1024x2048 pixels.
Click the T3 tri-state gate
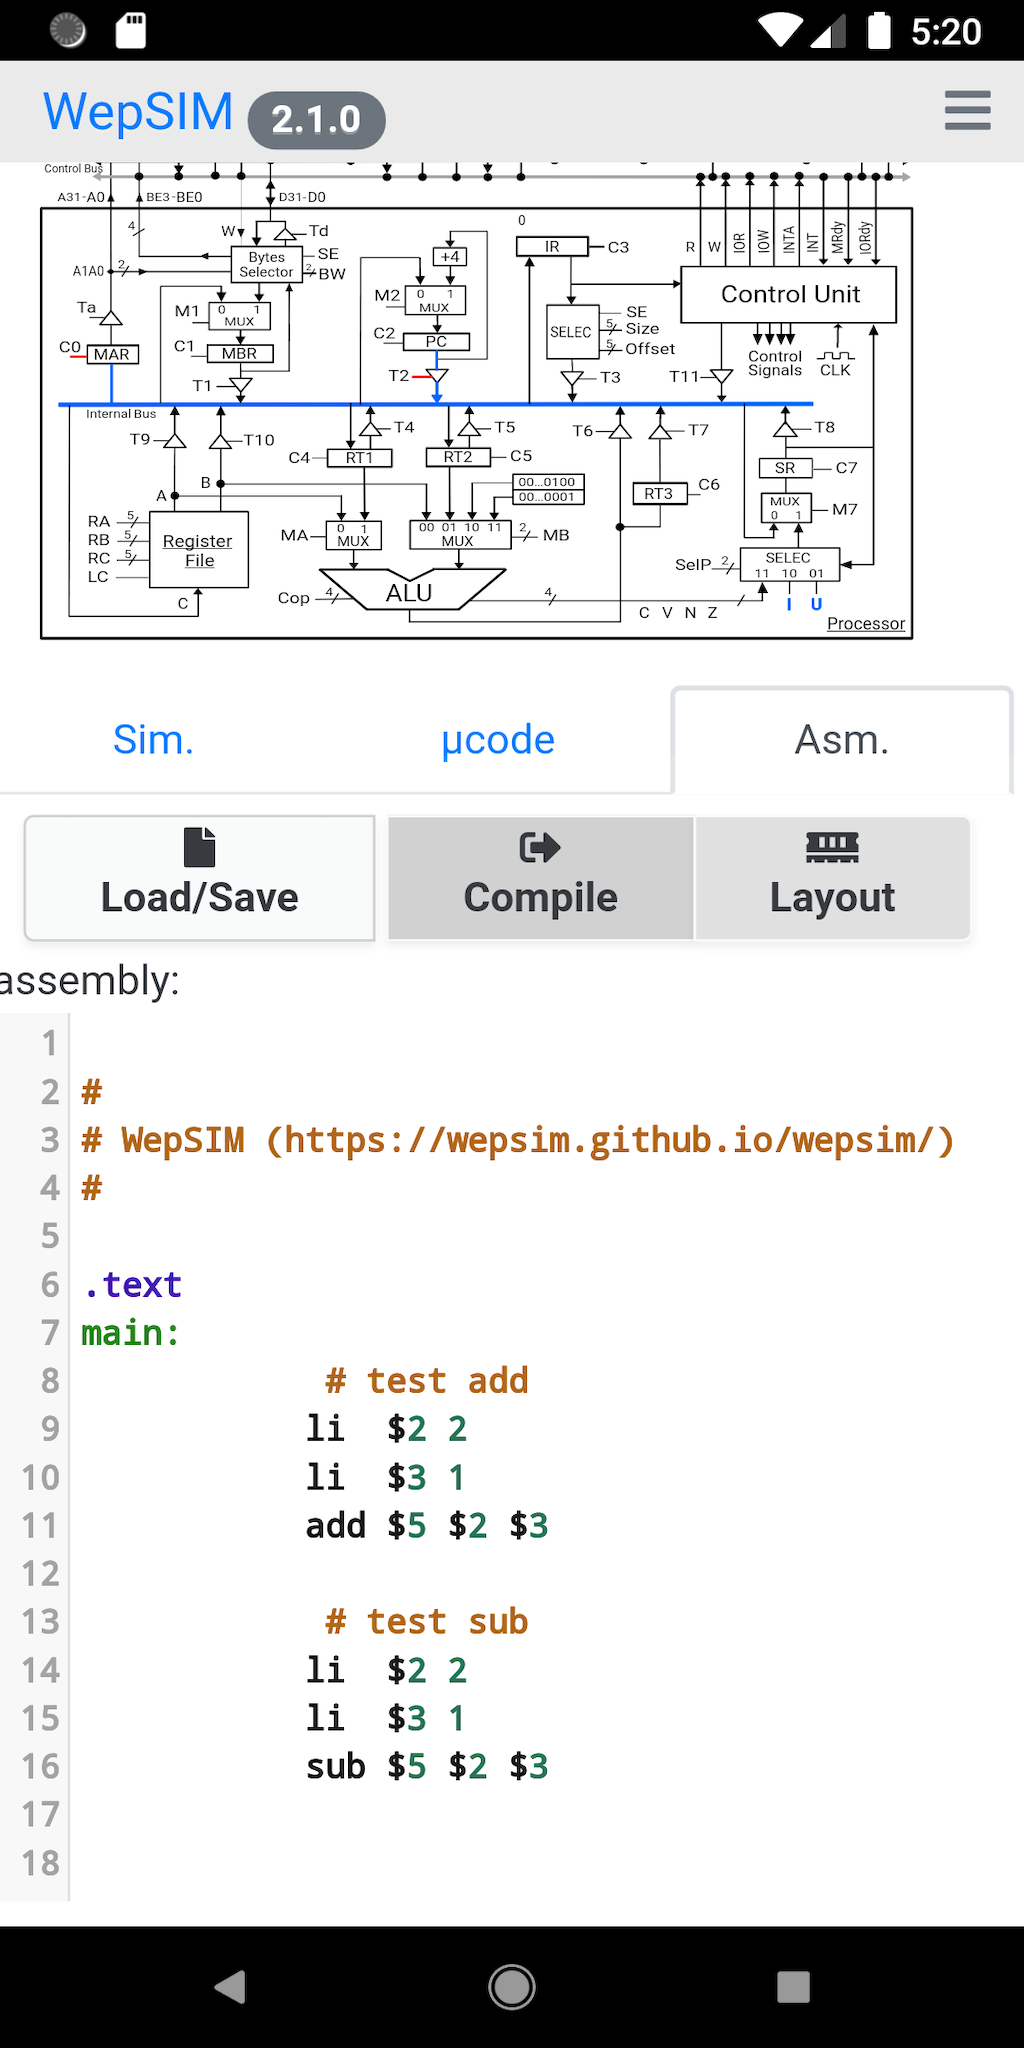572,378
